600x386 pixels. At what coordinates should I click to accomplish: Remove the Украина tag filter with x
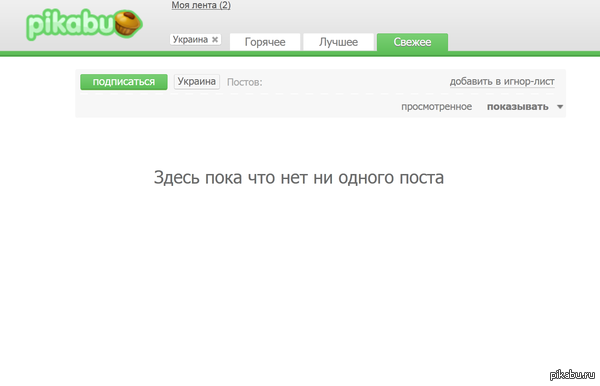click(x=215, y=39)
